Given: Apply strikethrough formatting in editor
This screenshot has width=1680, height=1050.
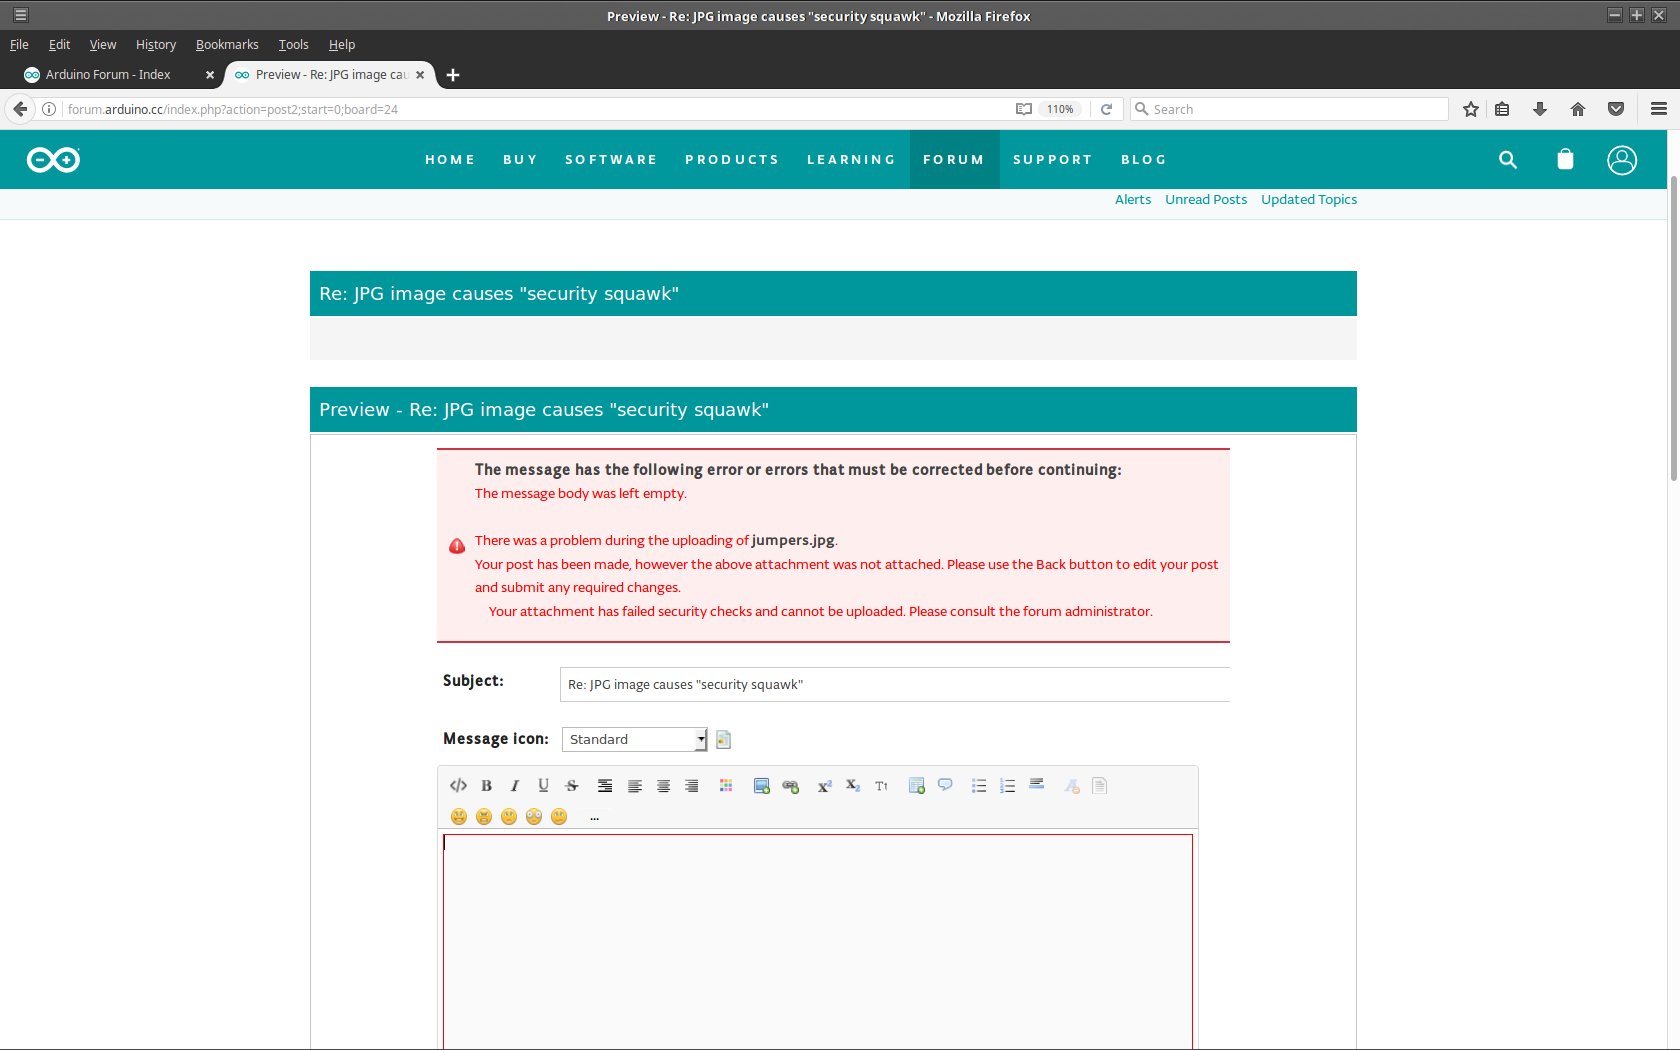Looking at the screenshot, I should tap(572, 786).
